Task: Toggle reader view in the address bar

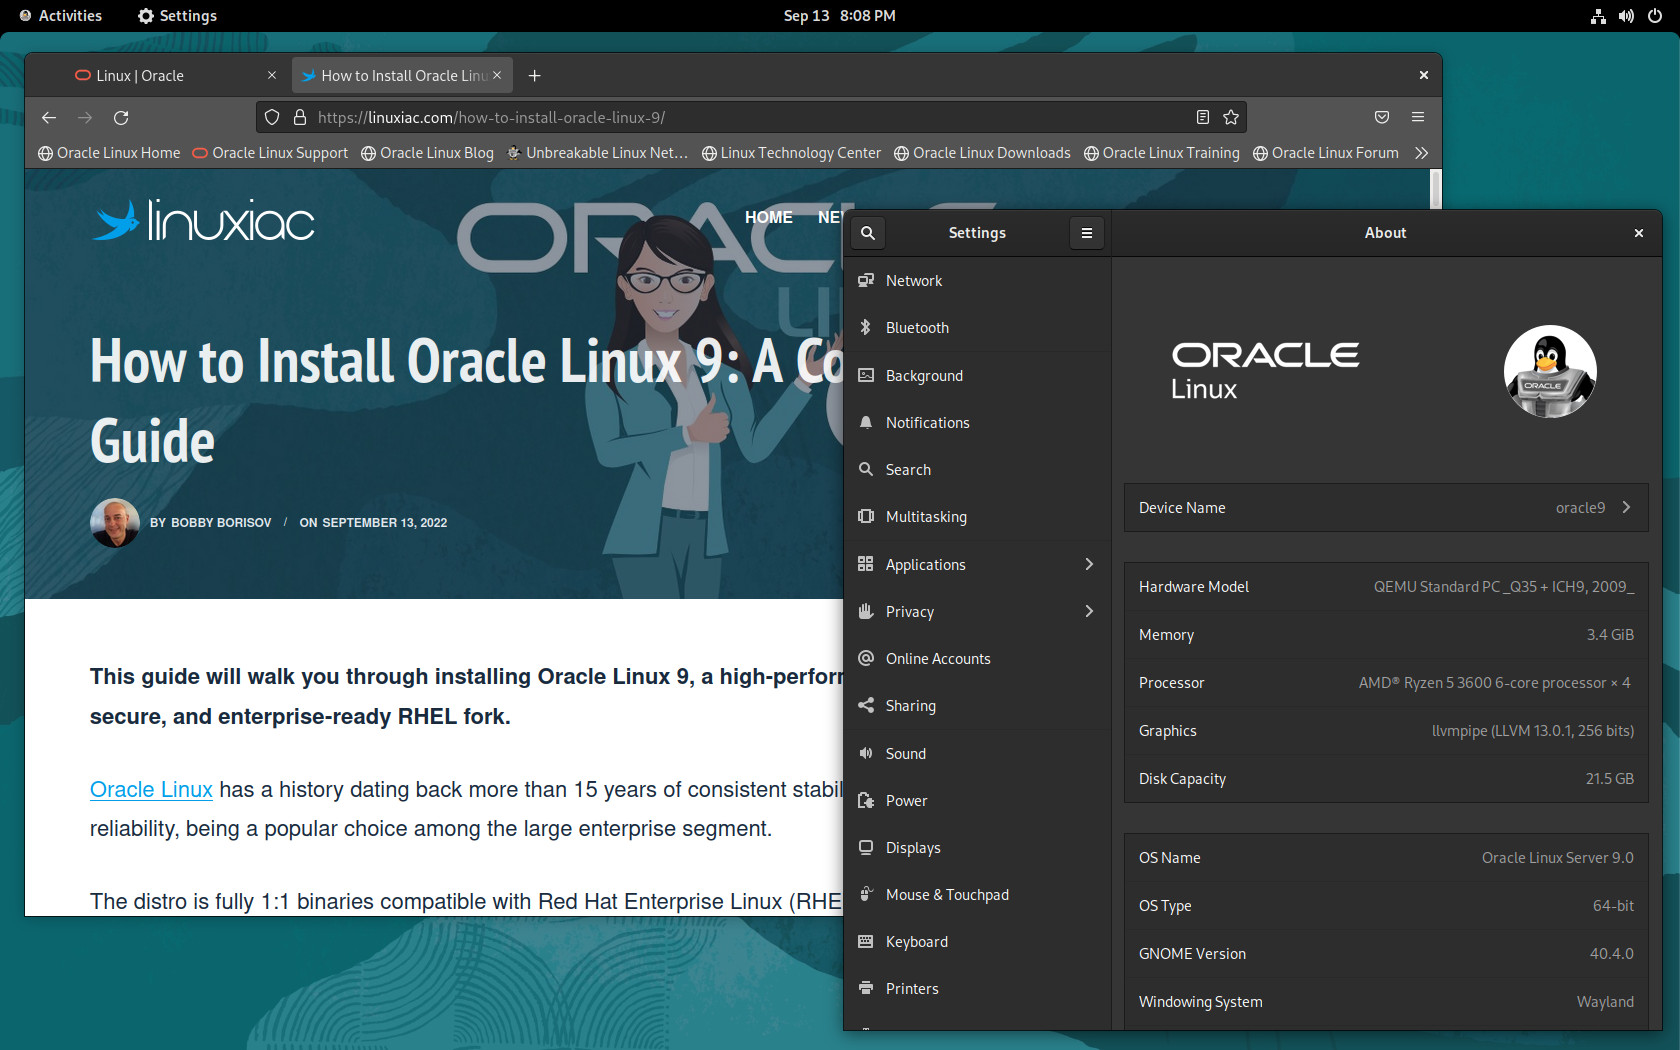Action: click(x=1203, y=117)
